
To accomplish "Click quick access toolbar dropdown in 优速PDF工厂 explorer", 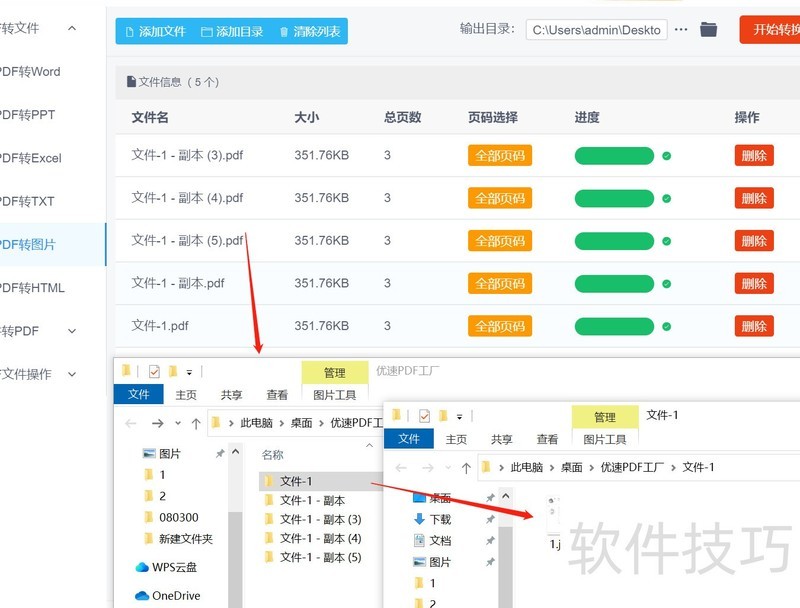I will [x=189, y=373].
